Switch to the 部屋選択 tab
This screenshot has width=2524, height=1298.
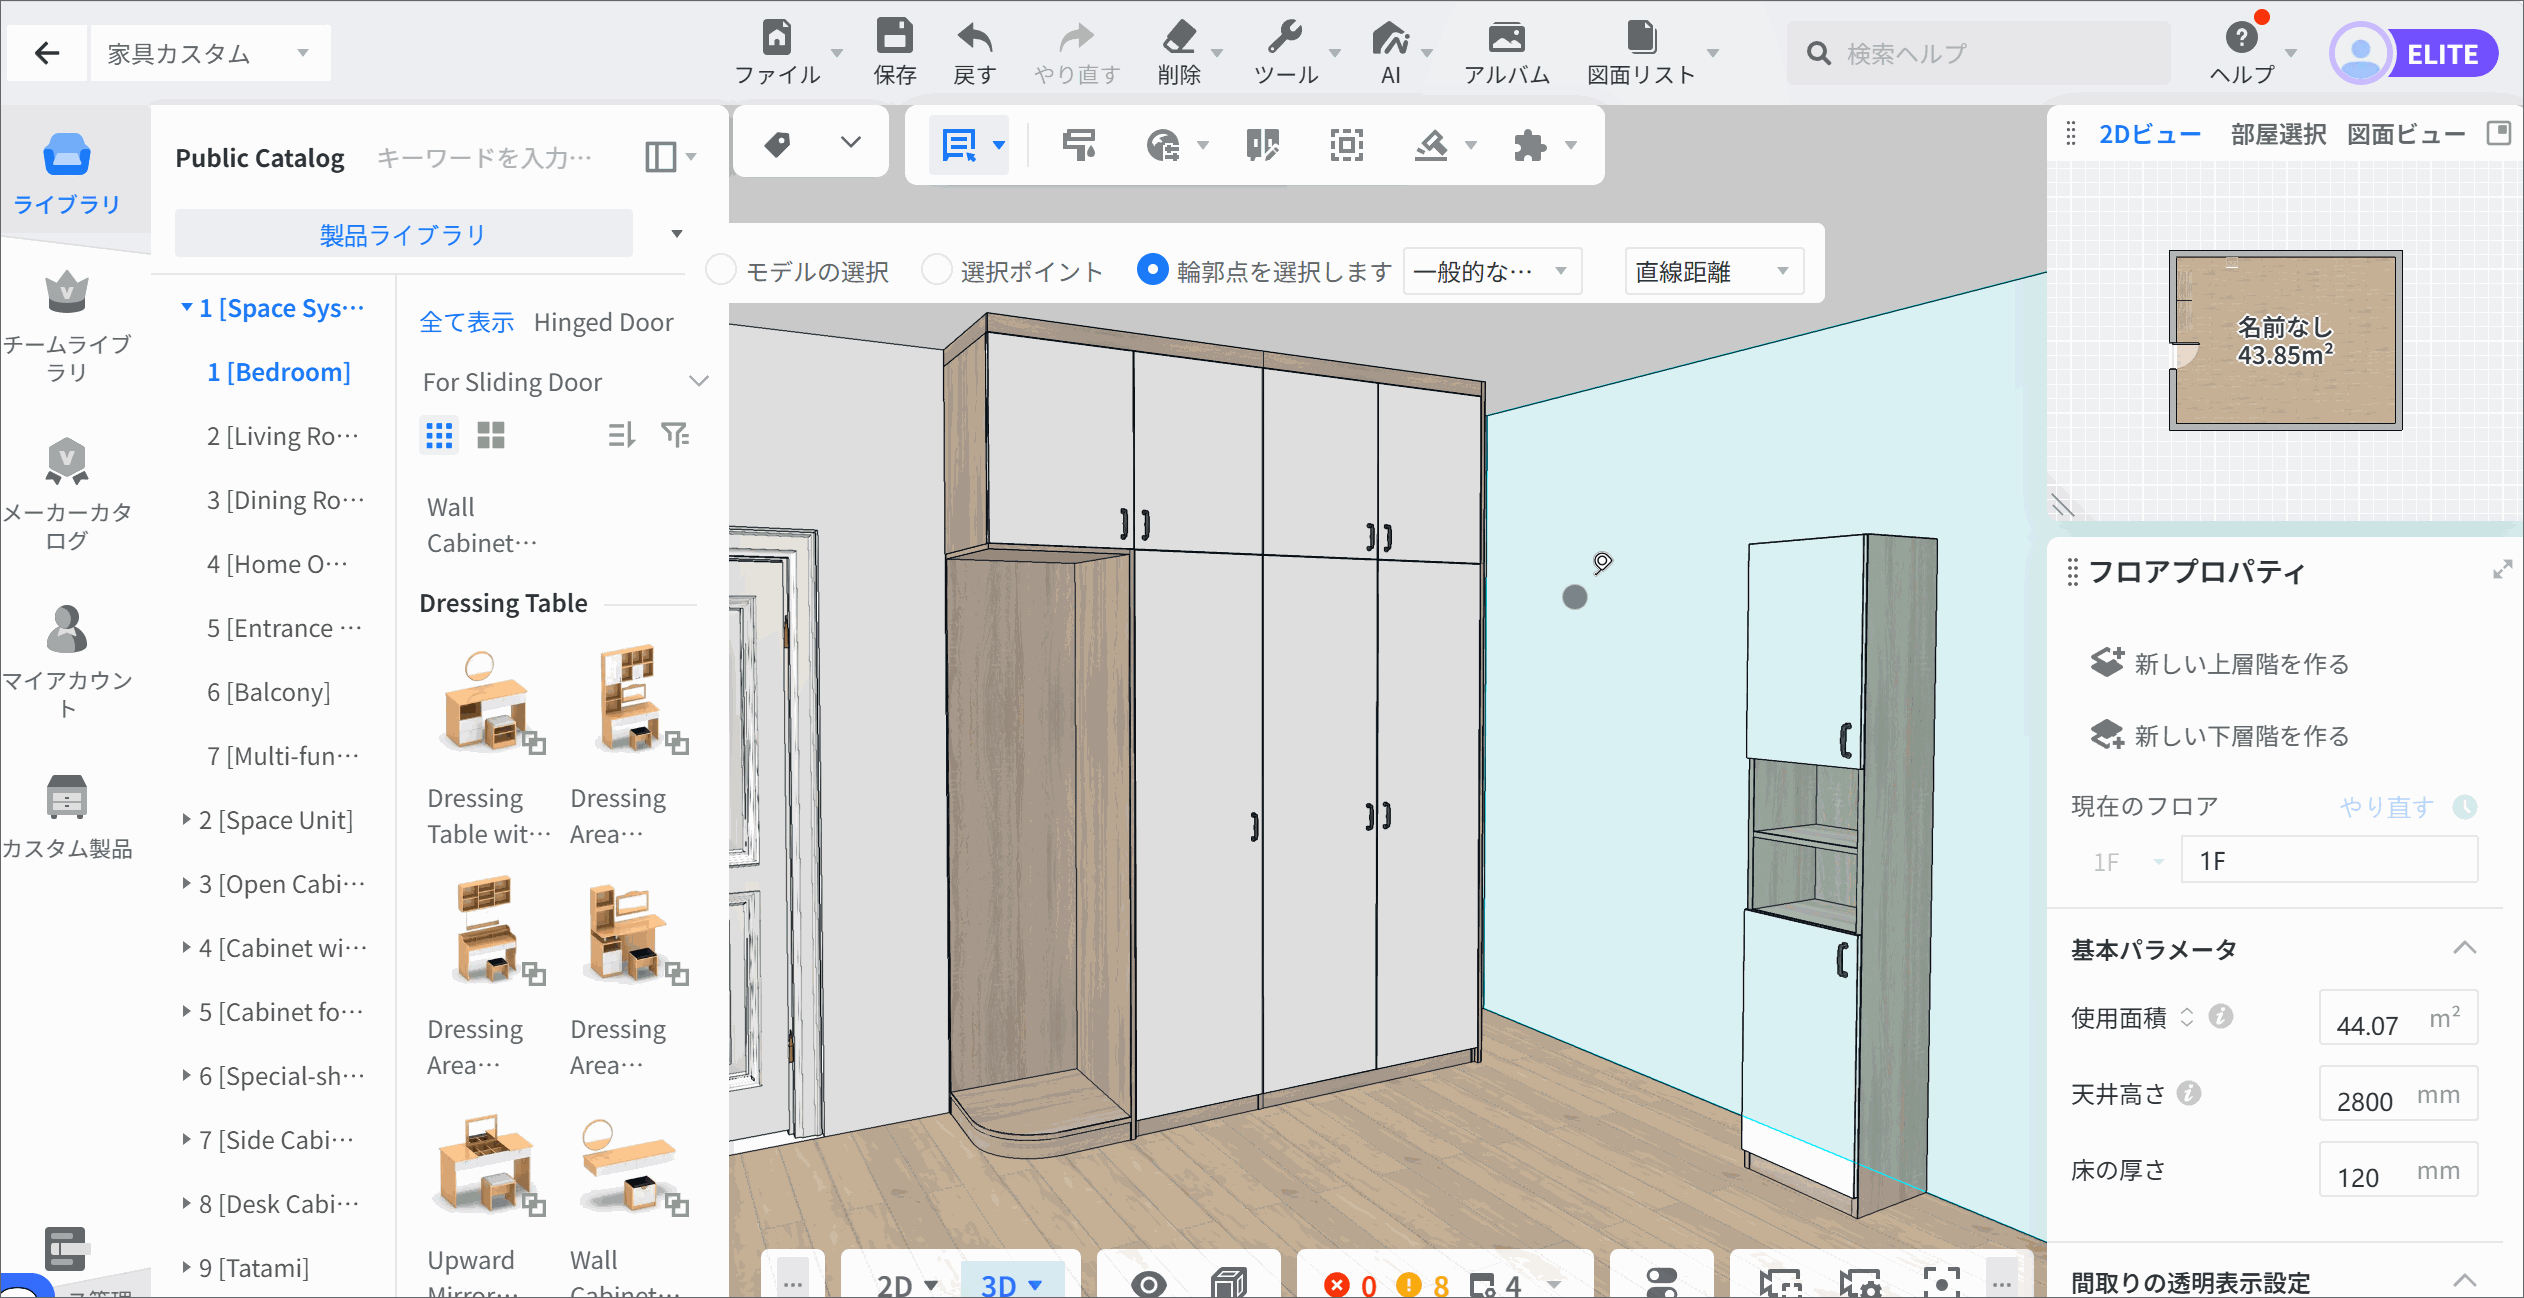tap(2278, 134)
